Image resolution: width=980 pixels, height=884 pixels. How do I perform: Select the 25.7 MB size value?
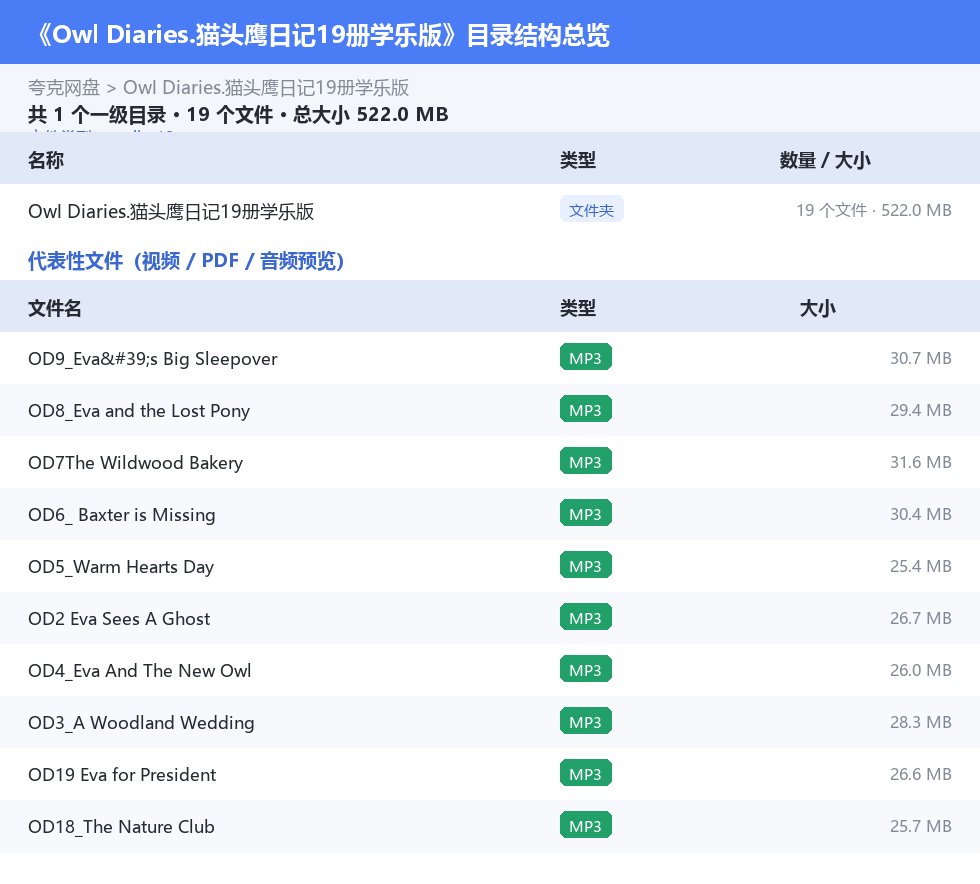pos(921,825)
